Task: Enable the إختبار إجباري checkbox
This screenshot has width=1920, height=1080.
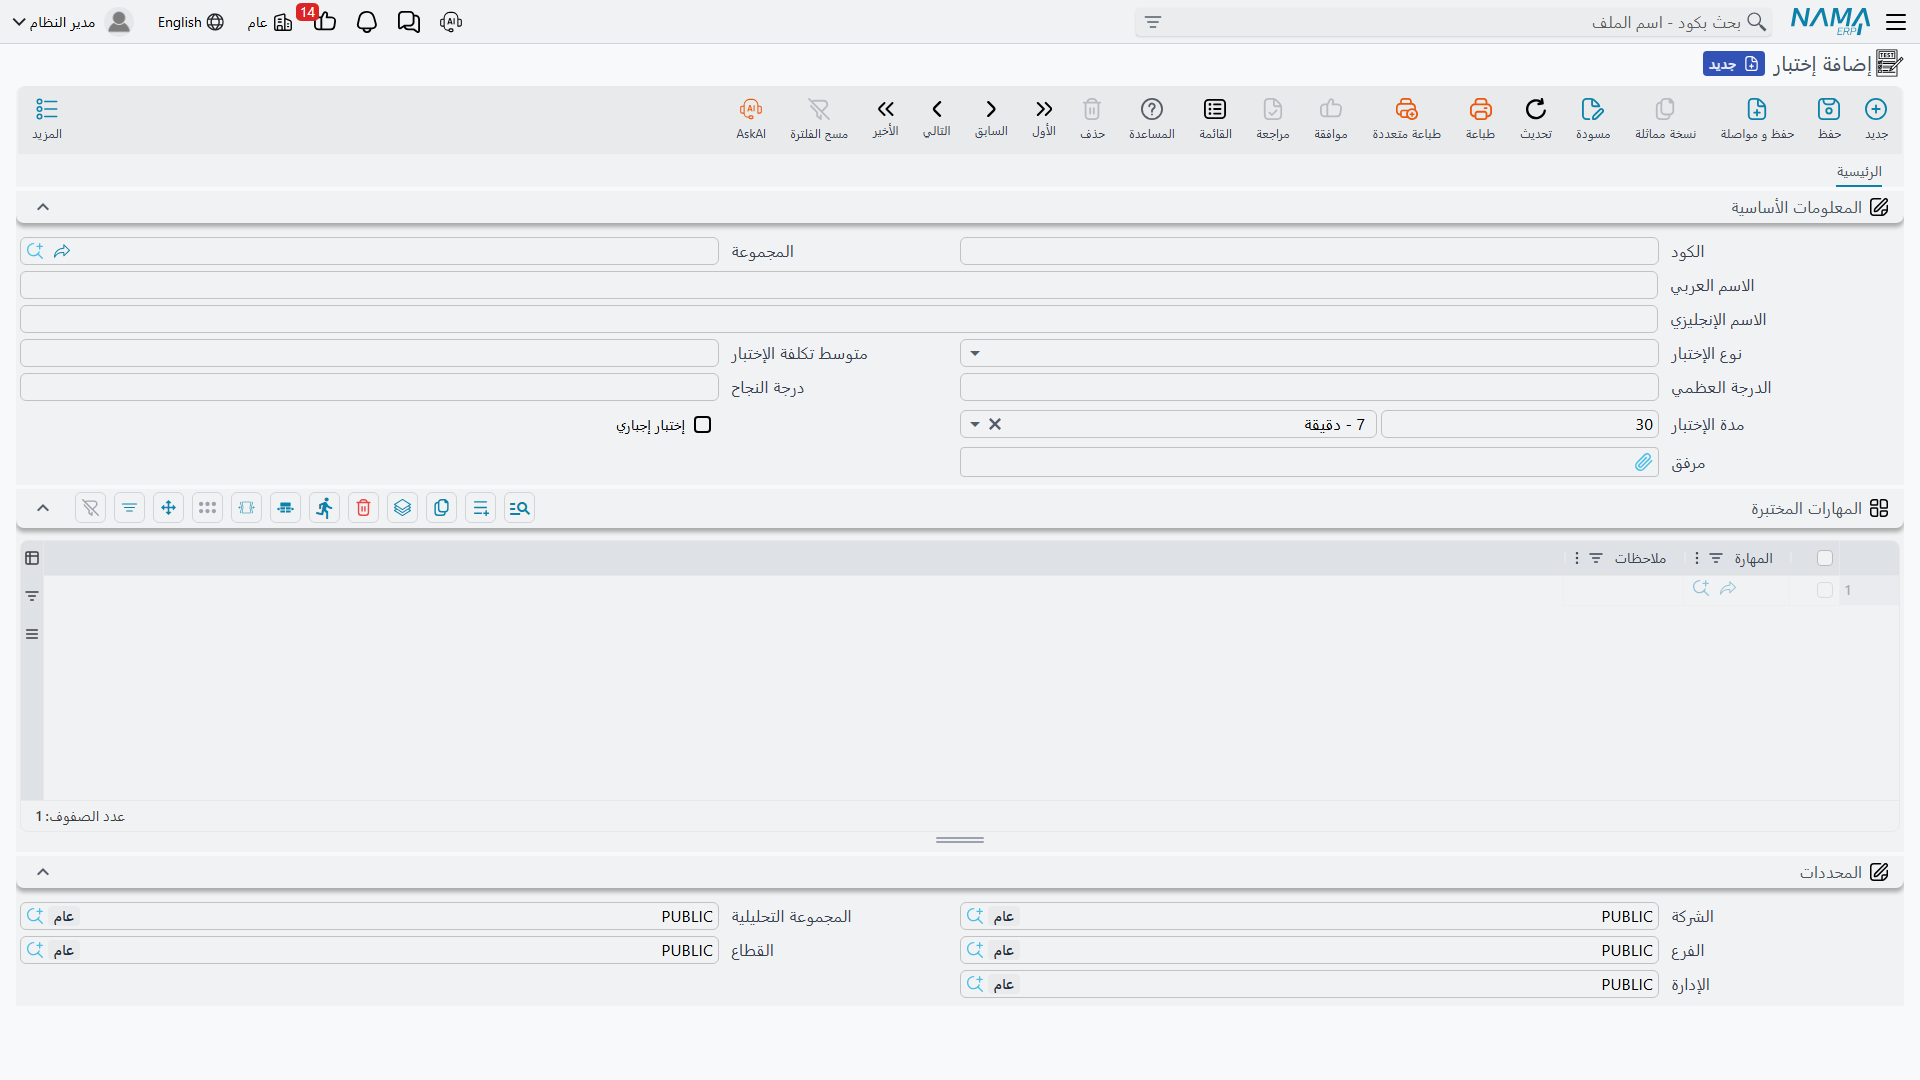Action: [703, 425]
